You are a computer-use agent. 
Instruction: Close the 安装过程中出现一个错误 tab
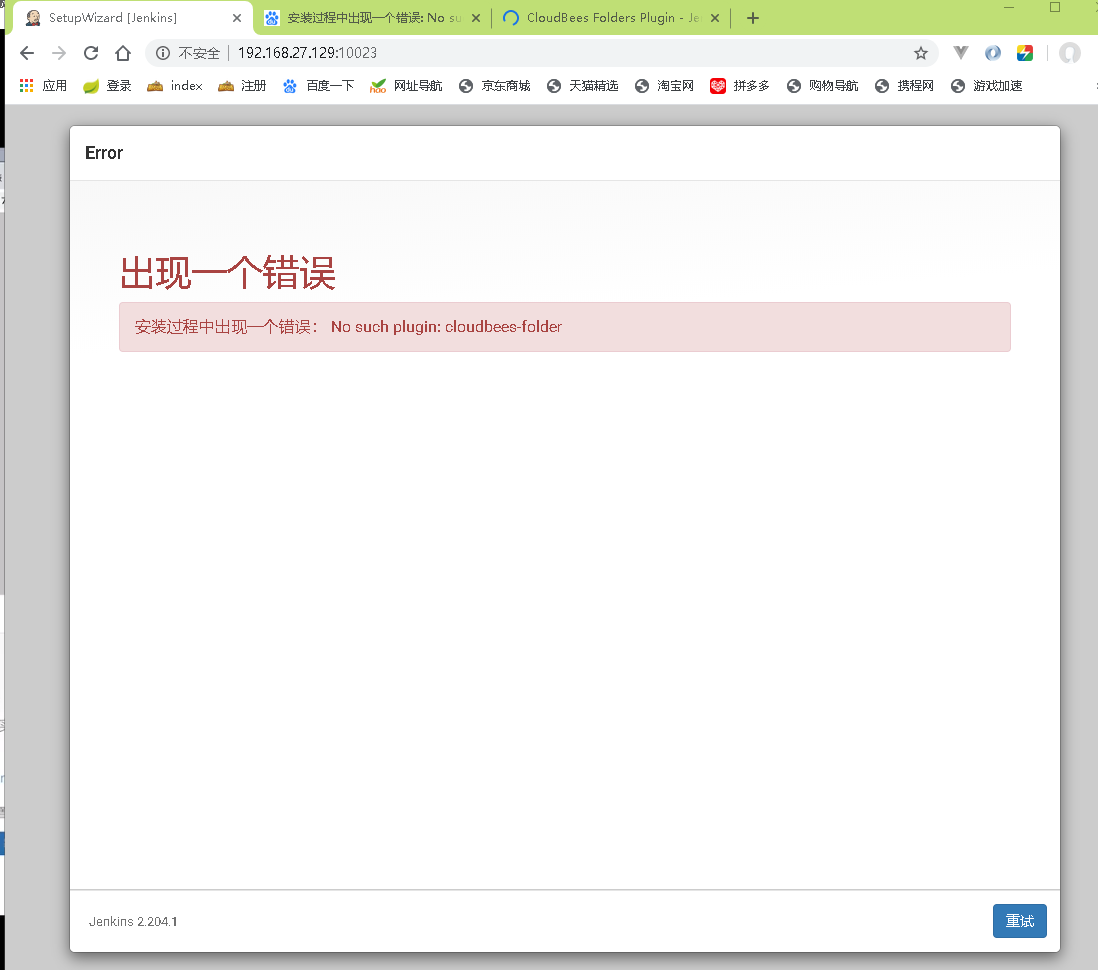[x=476, y=18]
